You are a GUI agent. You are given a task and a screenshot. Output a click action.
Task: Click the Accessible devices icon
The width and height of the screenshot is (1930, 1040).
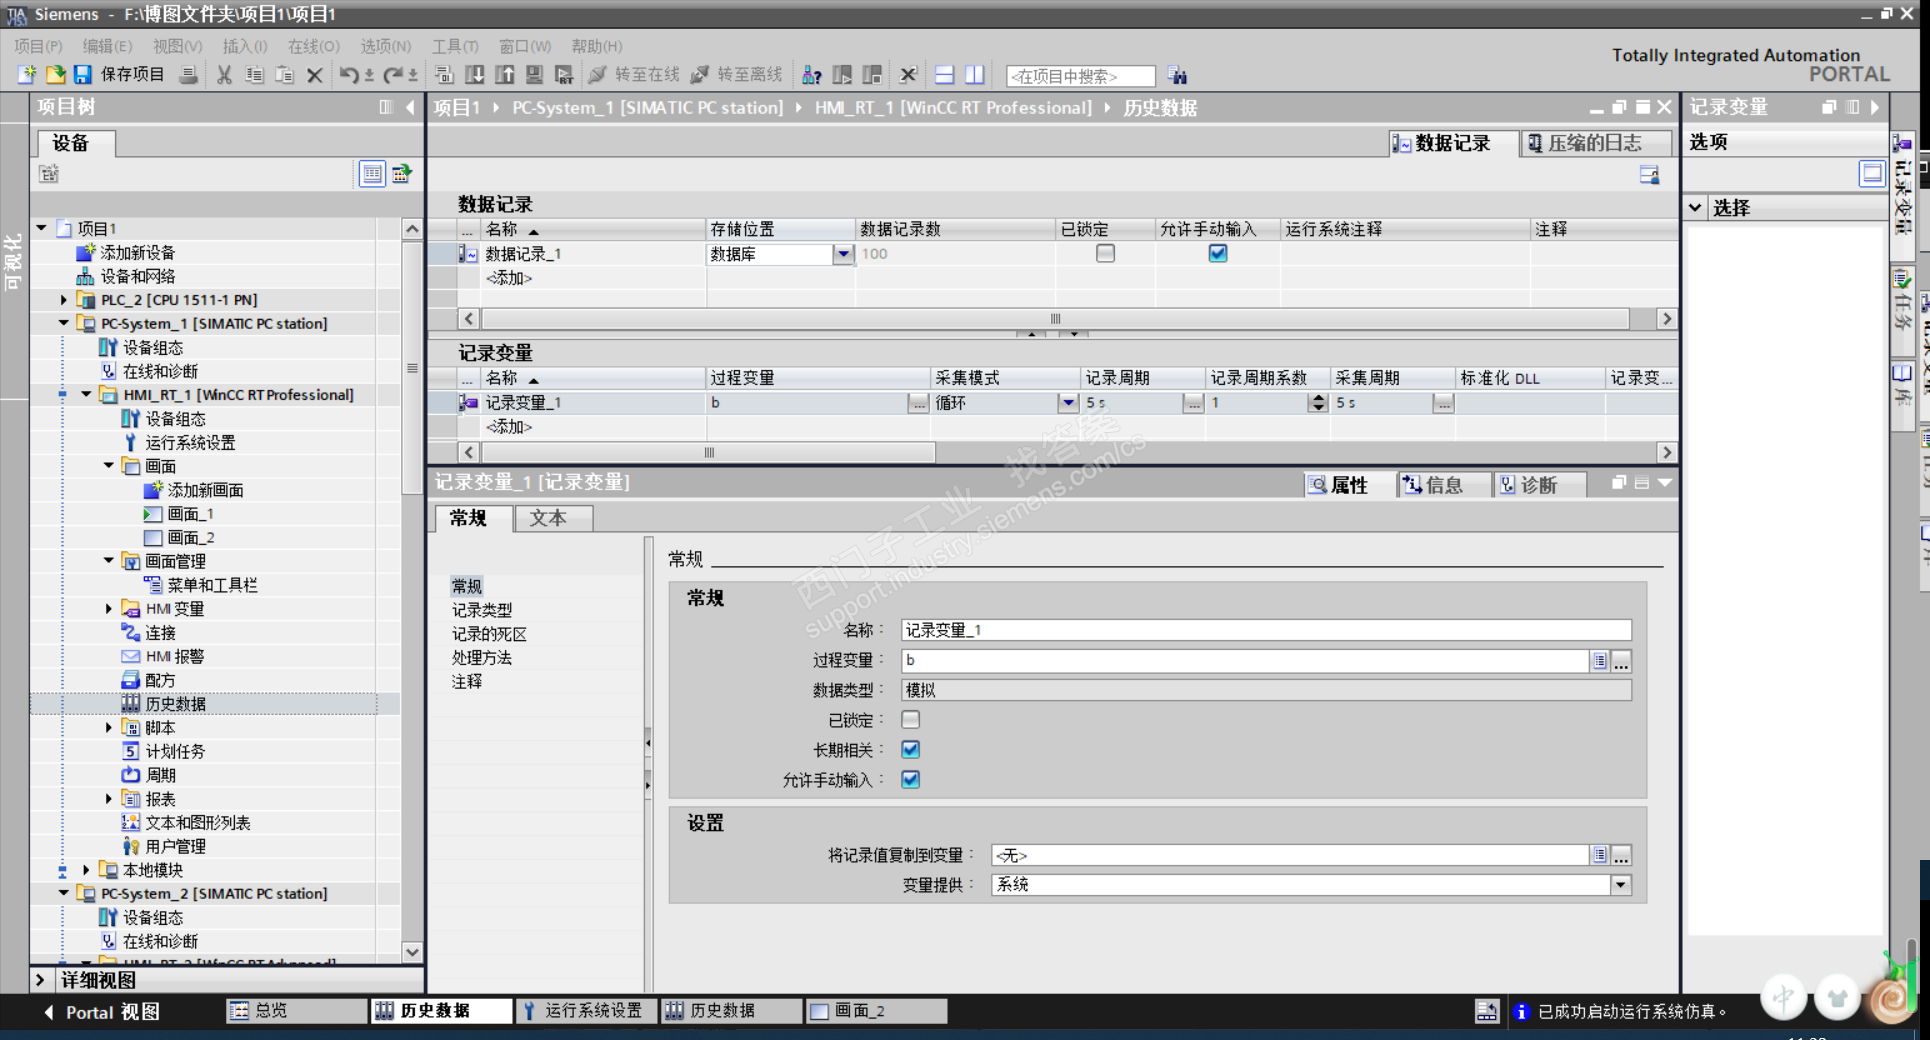coord(812,75)
